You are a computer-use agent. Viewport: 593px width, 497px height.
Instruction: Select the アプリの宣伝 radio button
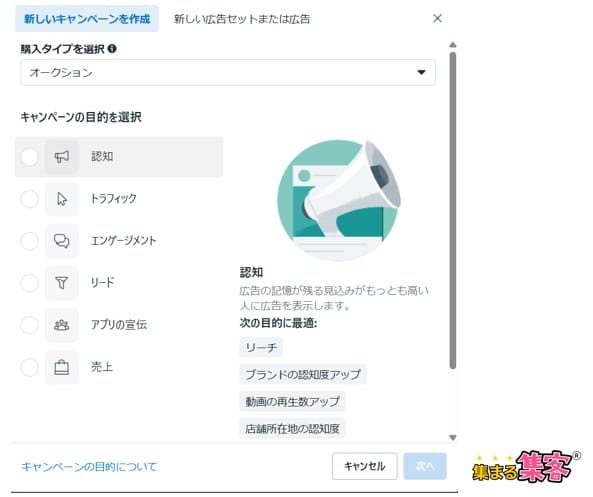(29, 325)
